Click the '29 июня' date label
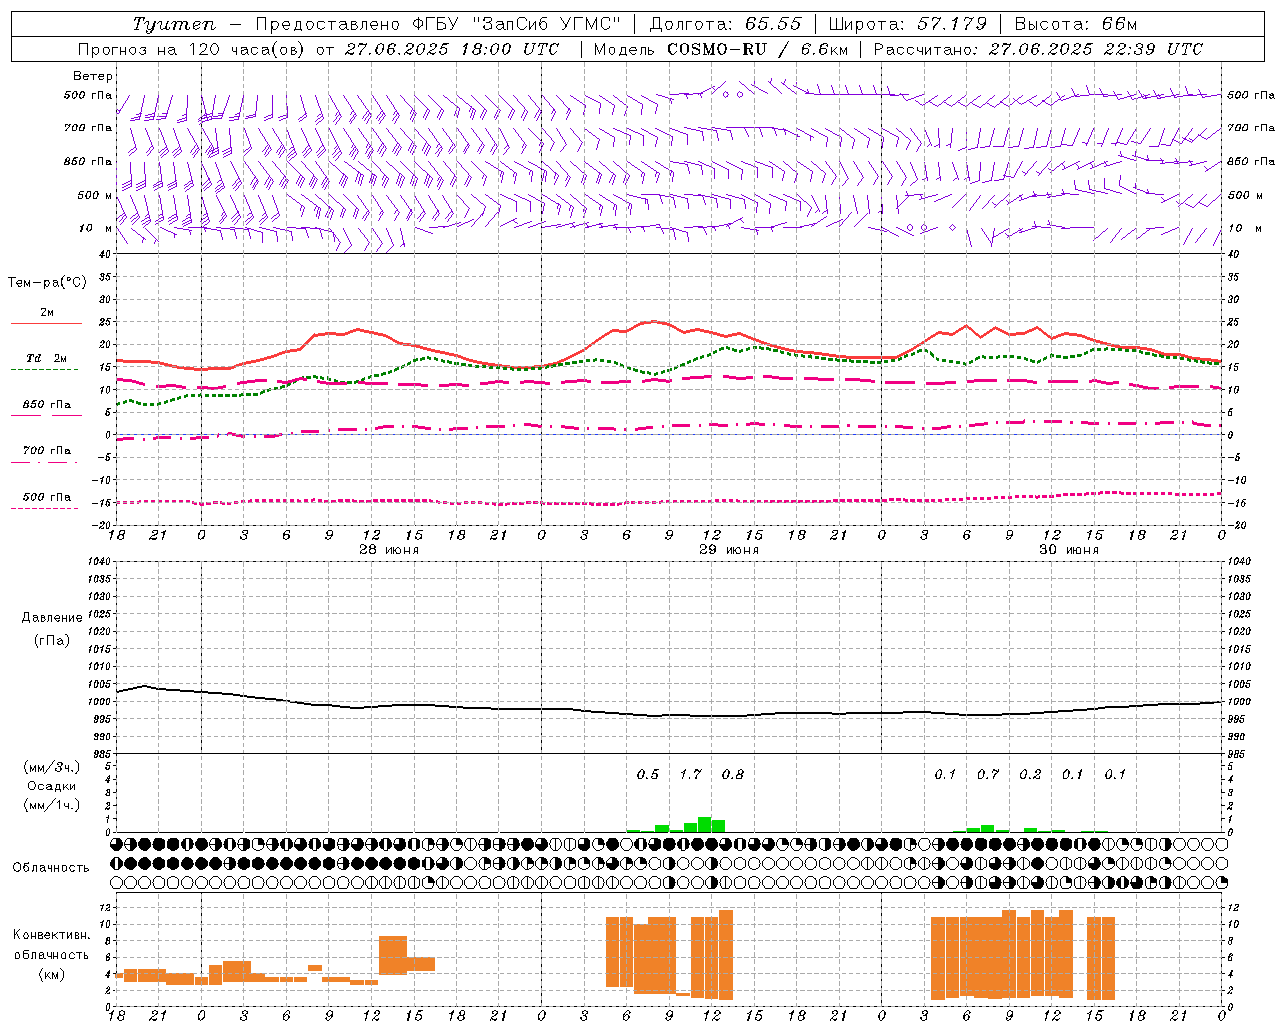Viewport: 1280px width, 1024px height. 729,550
